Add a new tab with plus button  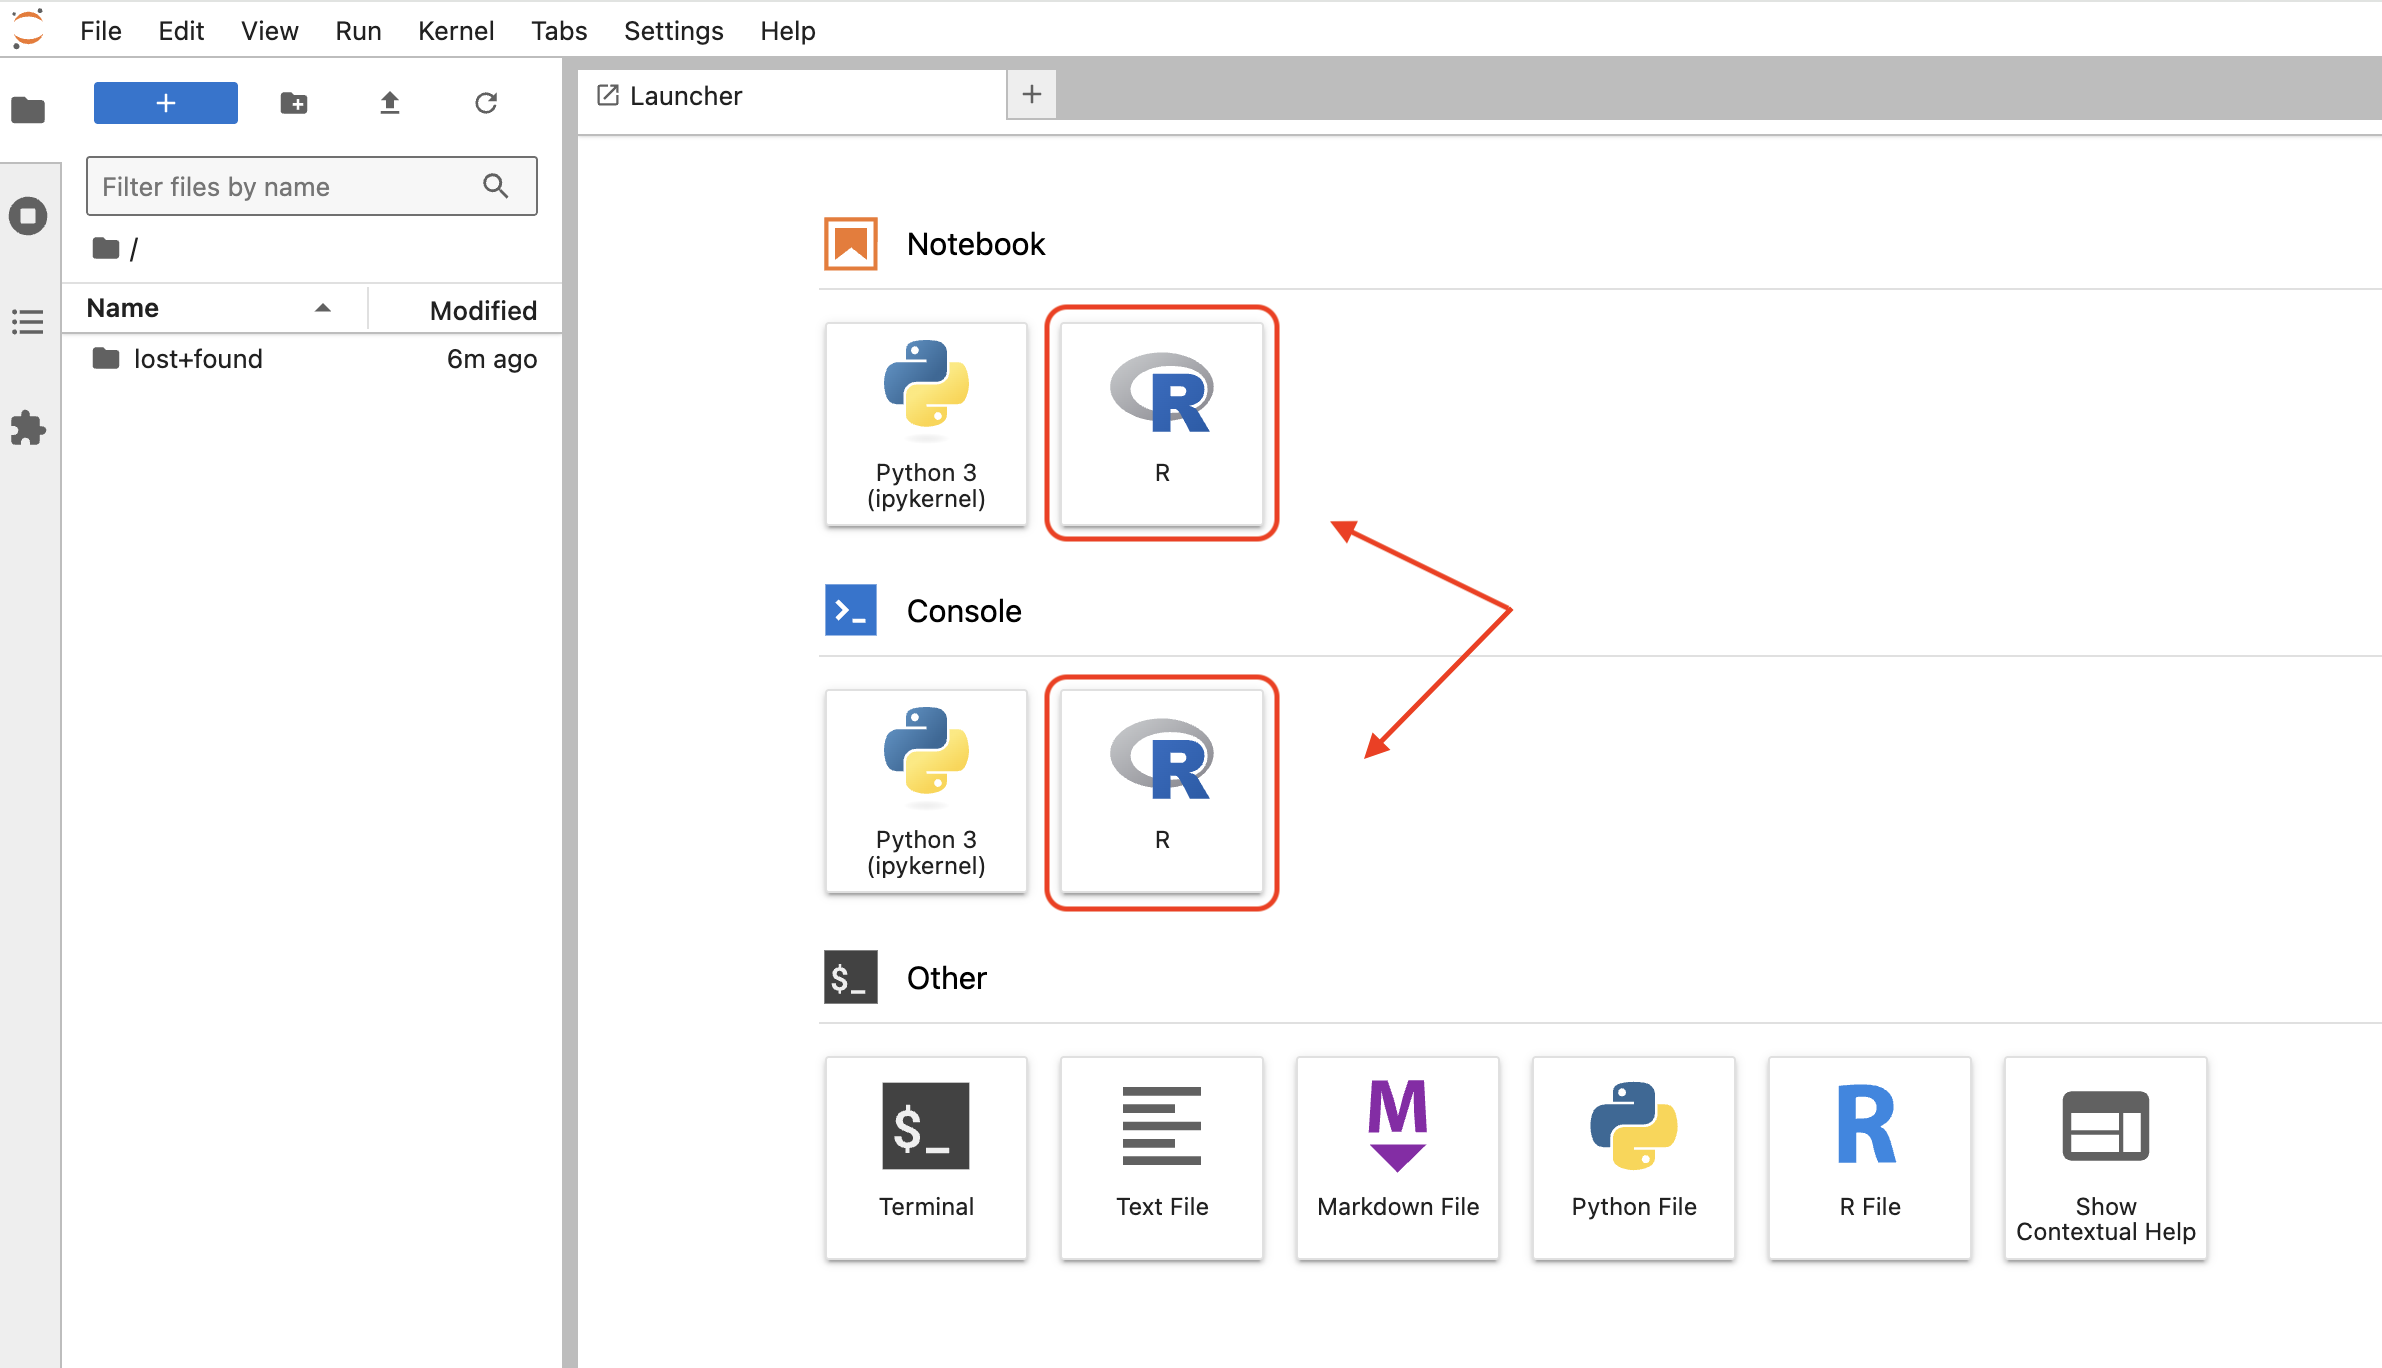[x=1032, y=95]
